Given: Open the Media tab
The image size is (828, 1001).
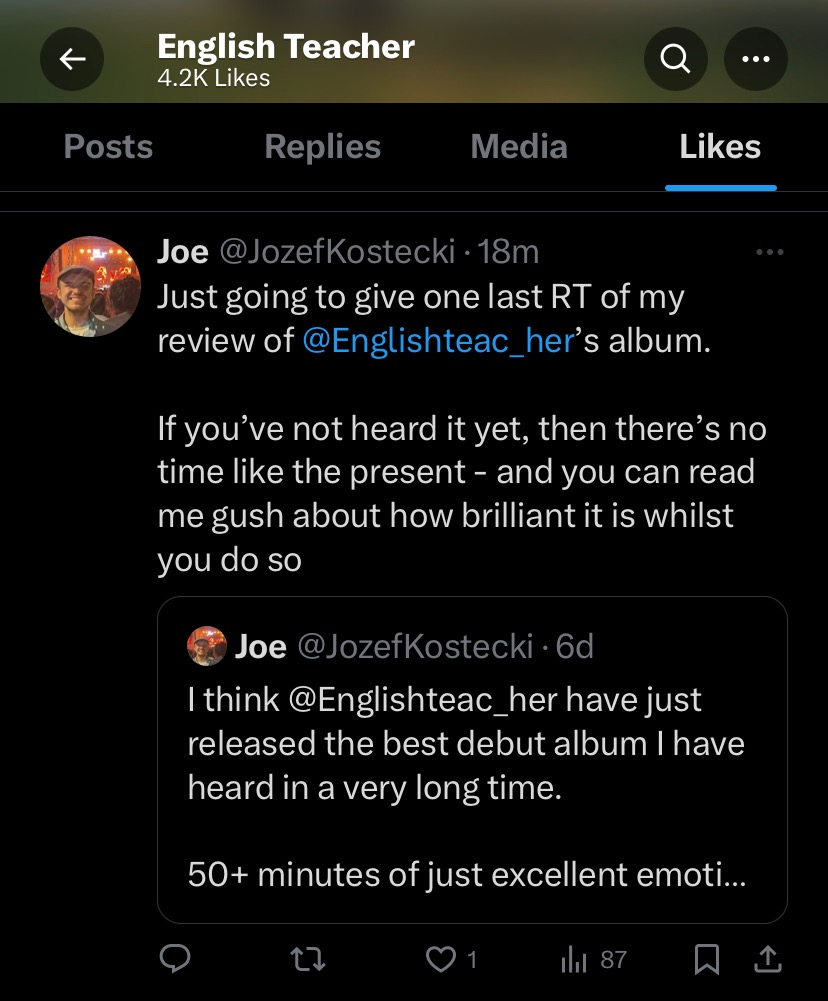Looking at the screenshot, I should pos(519,147).
